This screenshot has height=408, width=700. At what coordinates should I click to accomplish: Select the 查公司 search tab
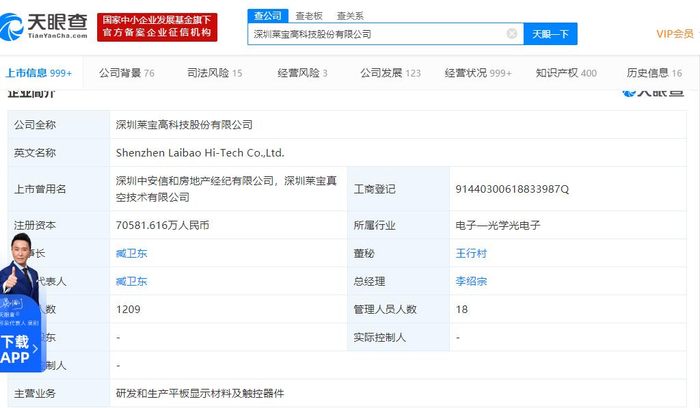click(268, 16)
